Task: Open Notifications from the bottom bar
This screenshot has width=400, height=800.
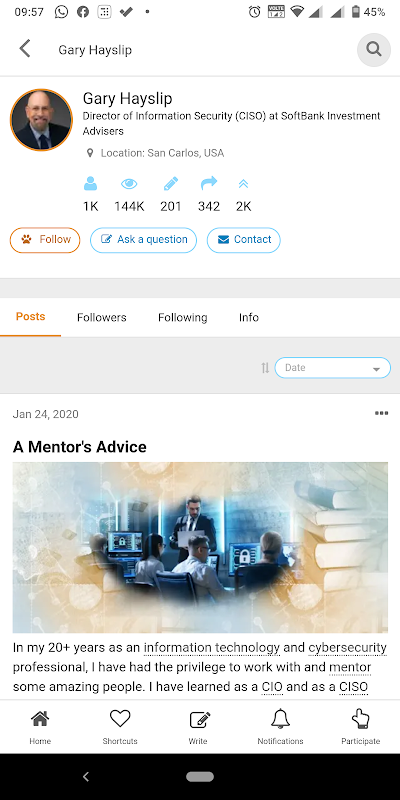Action: (x=280, y=727)
